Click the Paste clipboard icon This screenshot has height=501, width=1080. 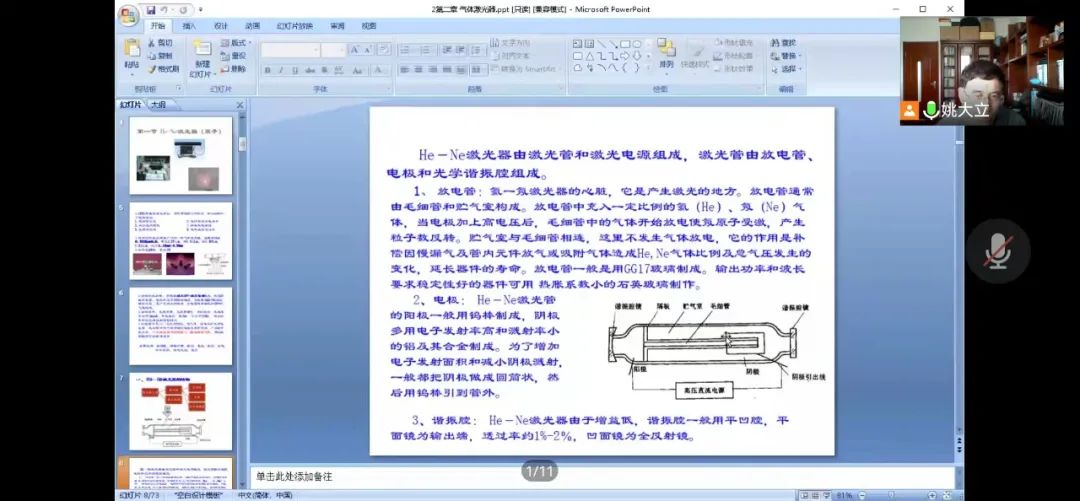coord(132,48)
